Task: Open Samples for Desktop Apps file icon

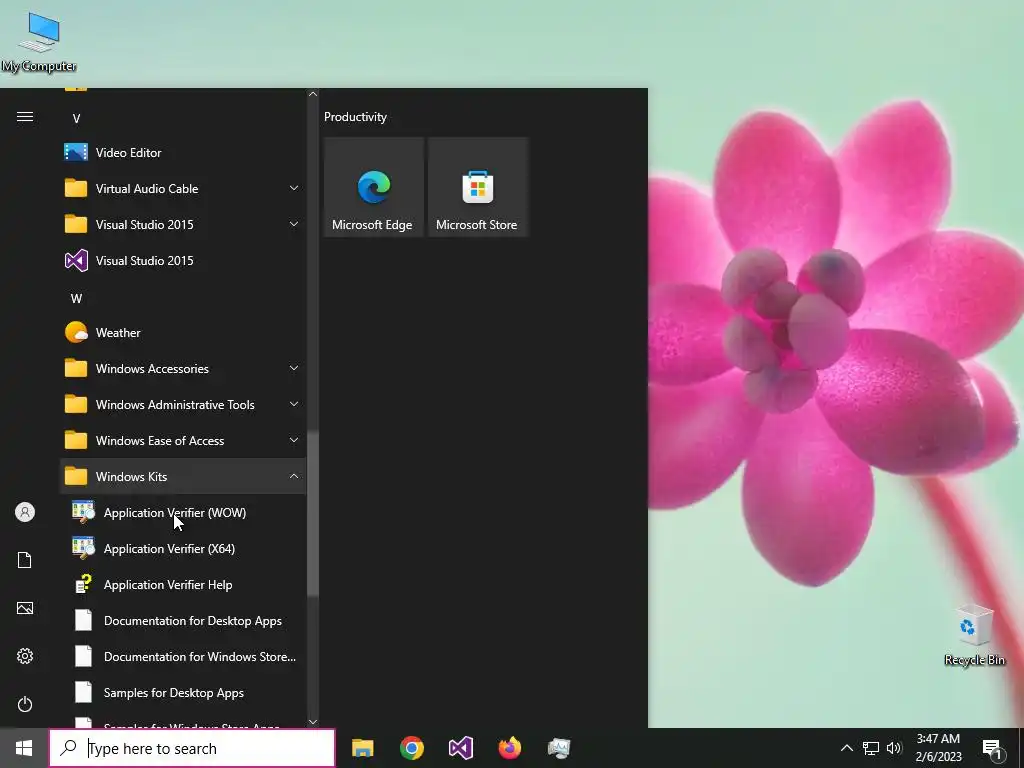Action: (x=84, y=692)
